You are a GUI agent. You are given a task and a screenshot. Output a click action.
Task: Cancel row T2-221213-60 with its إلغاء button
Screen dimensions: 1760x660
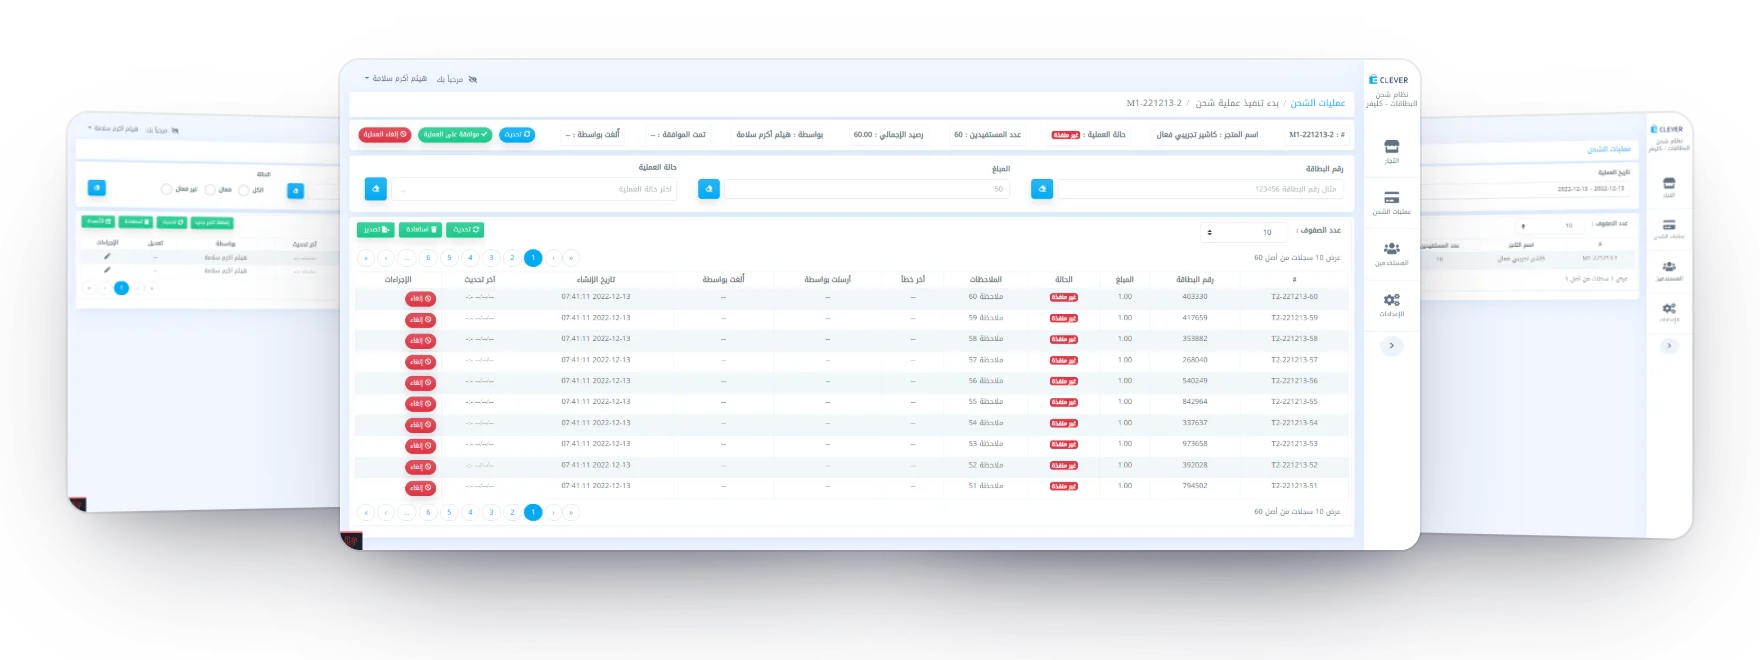point(420,299)
